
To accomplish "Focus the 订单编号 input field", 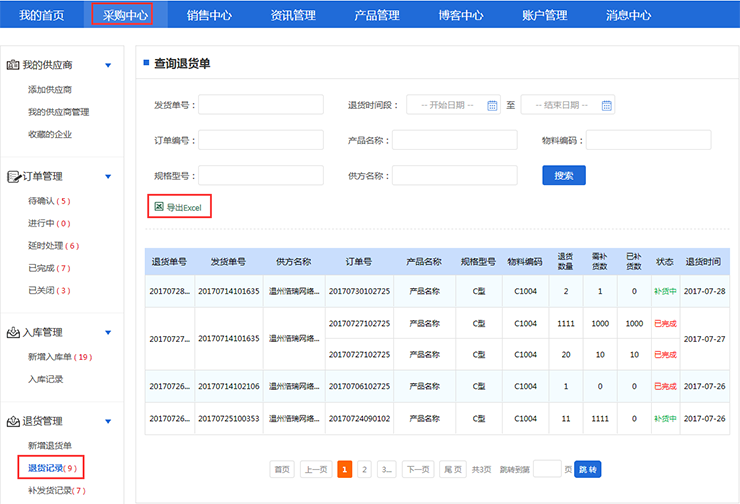I will [x=261, y=140].
